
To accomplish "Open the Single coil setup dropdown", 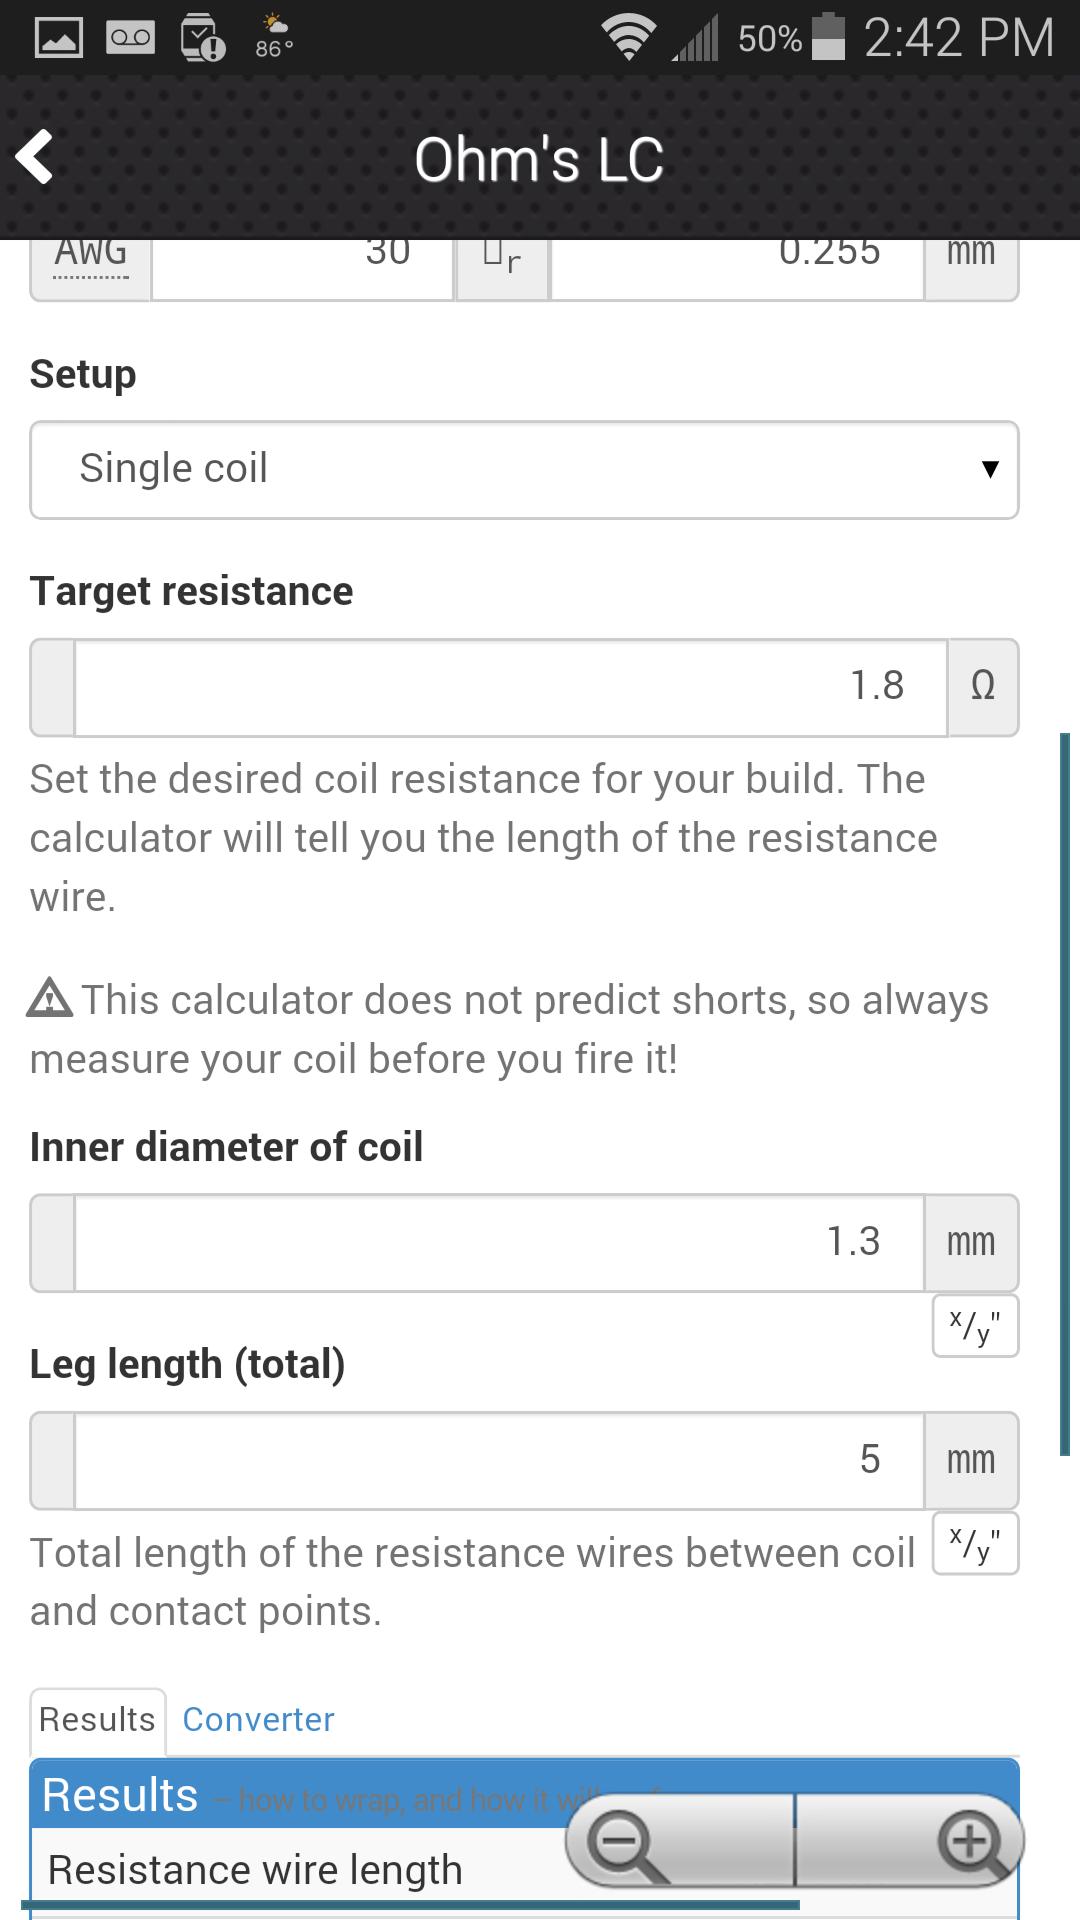I will 524,470.
